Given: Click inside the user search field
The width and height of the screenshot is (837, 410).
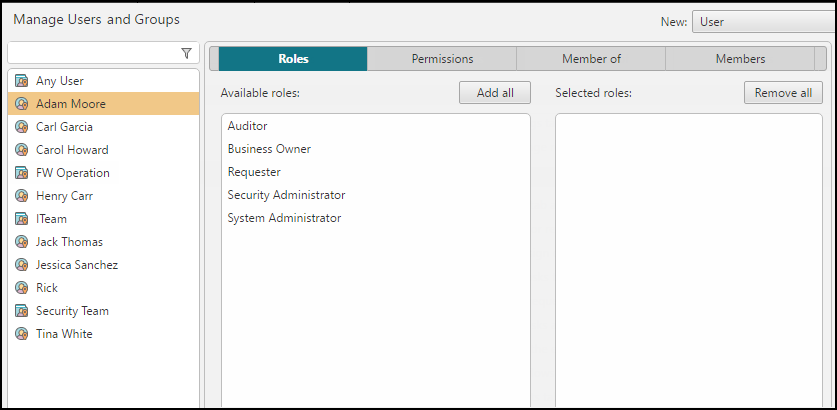Looking at the screenshot, I should 93,53.
